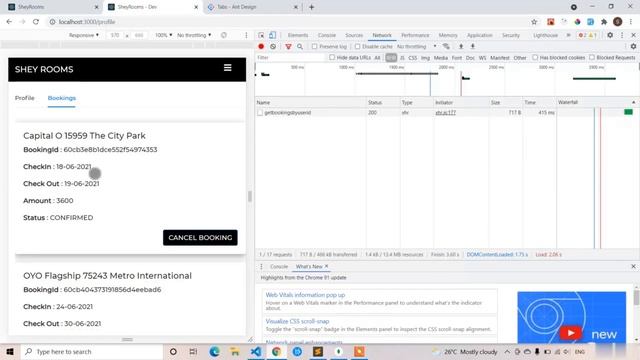This screenshot has width=640, height=360.
Task: Open Network panel No throttling dropdown
Action: coord(416,47)
